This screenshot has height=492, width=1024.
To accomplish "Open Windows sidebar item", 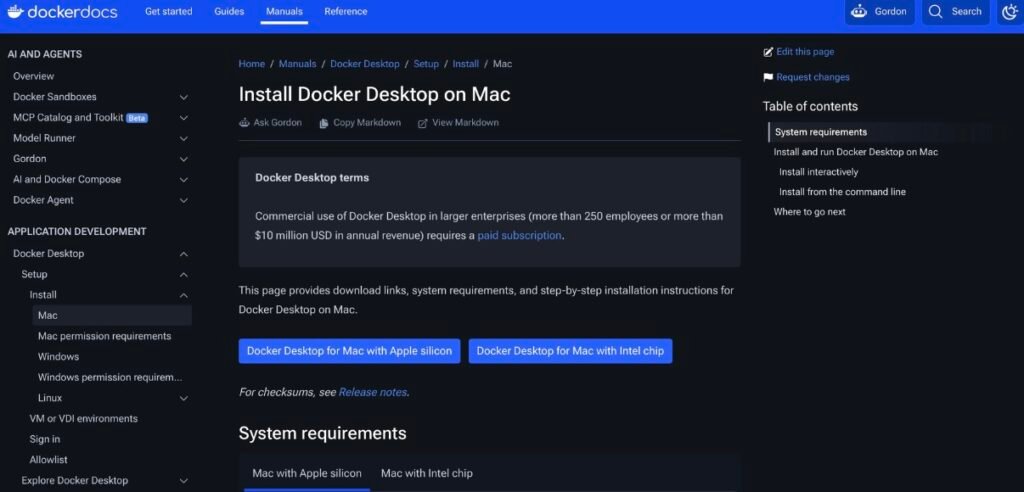I will [58, 357].
